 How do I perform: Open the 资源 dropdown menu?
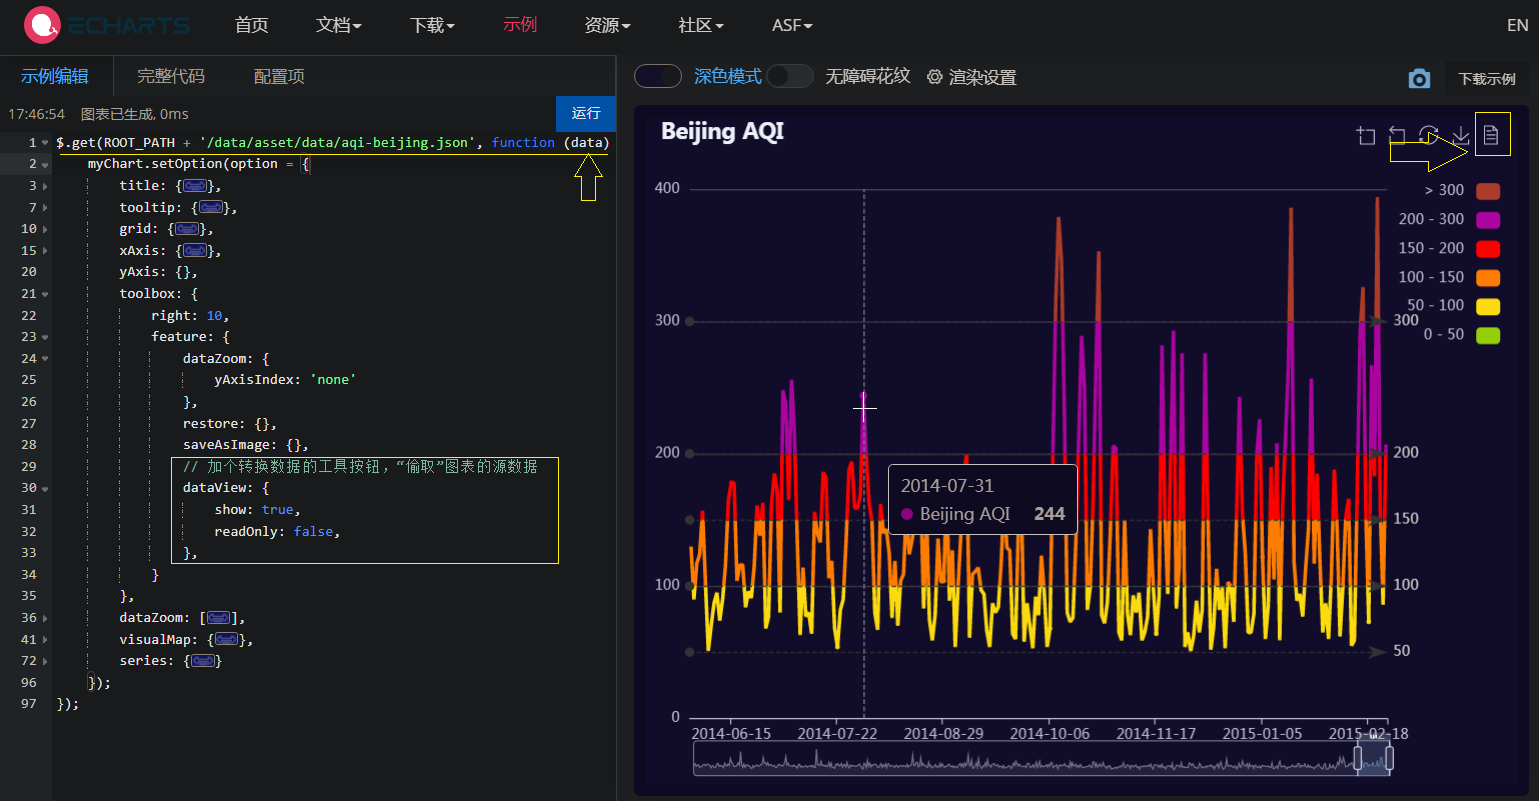[608, 25]
